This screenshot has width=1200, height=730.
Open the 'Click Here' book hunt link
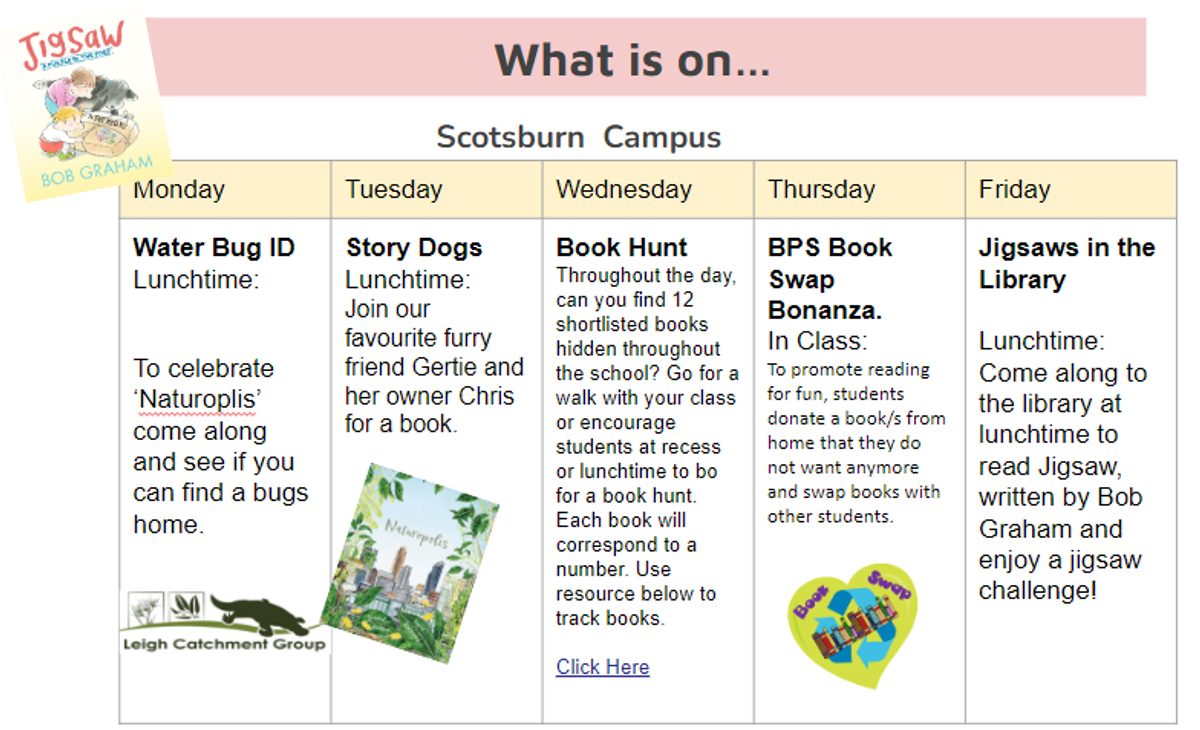coord(603,667)
